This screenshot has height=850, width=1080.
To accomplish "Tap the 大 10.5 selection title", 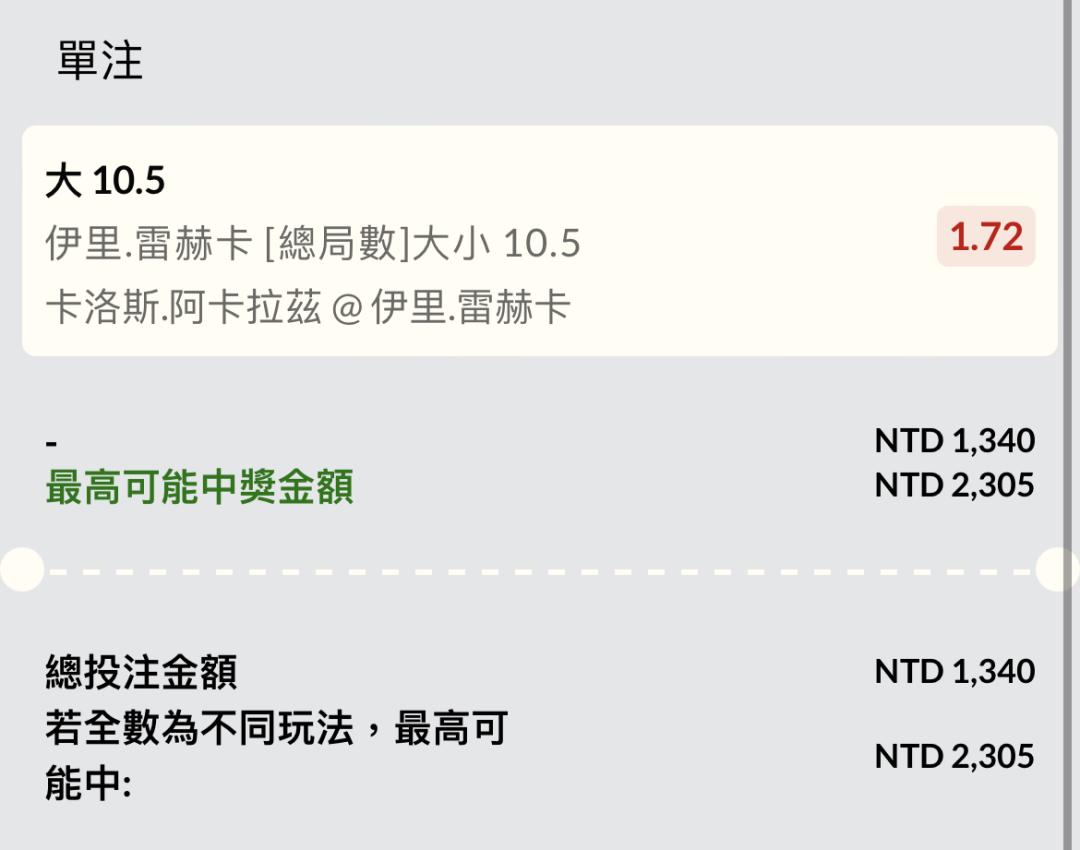I will tap(105, 181).
